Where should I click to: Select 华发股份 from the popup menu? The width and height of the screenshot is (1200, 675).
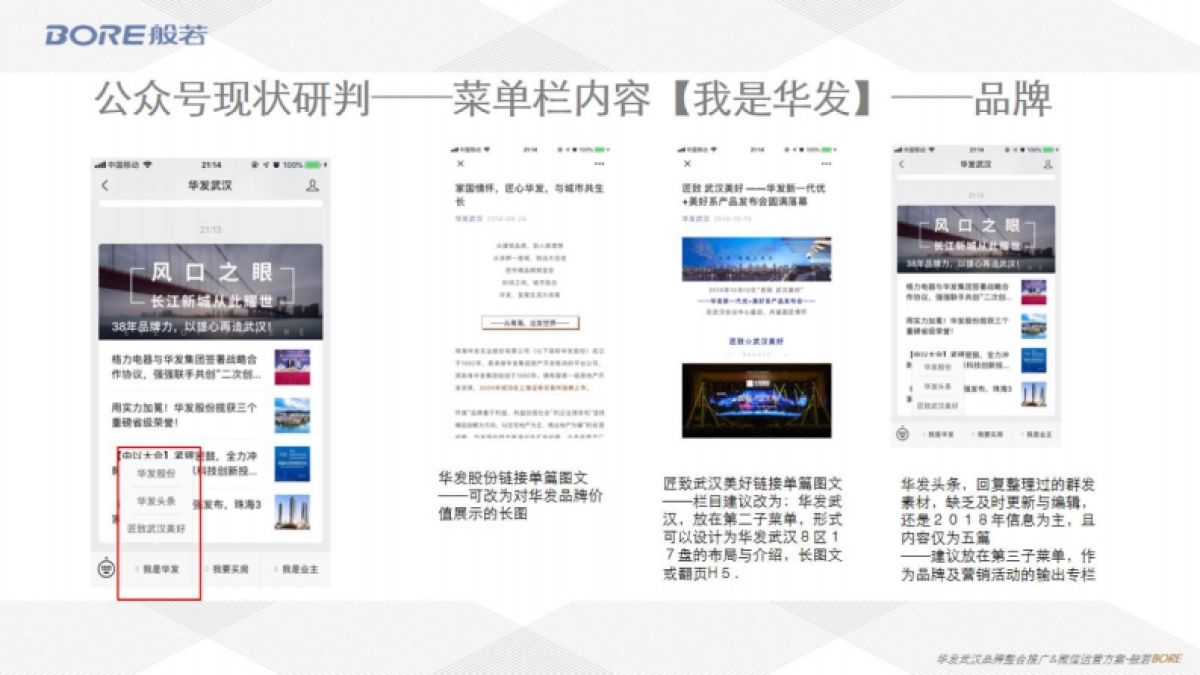tap(157, 472)
